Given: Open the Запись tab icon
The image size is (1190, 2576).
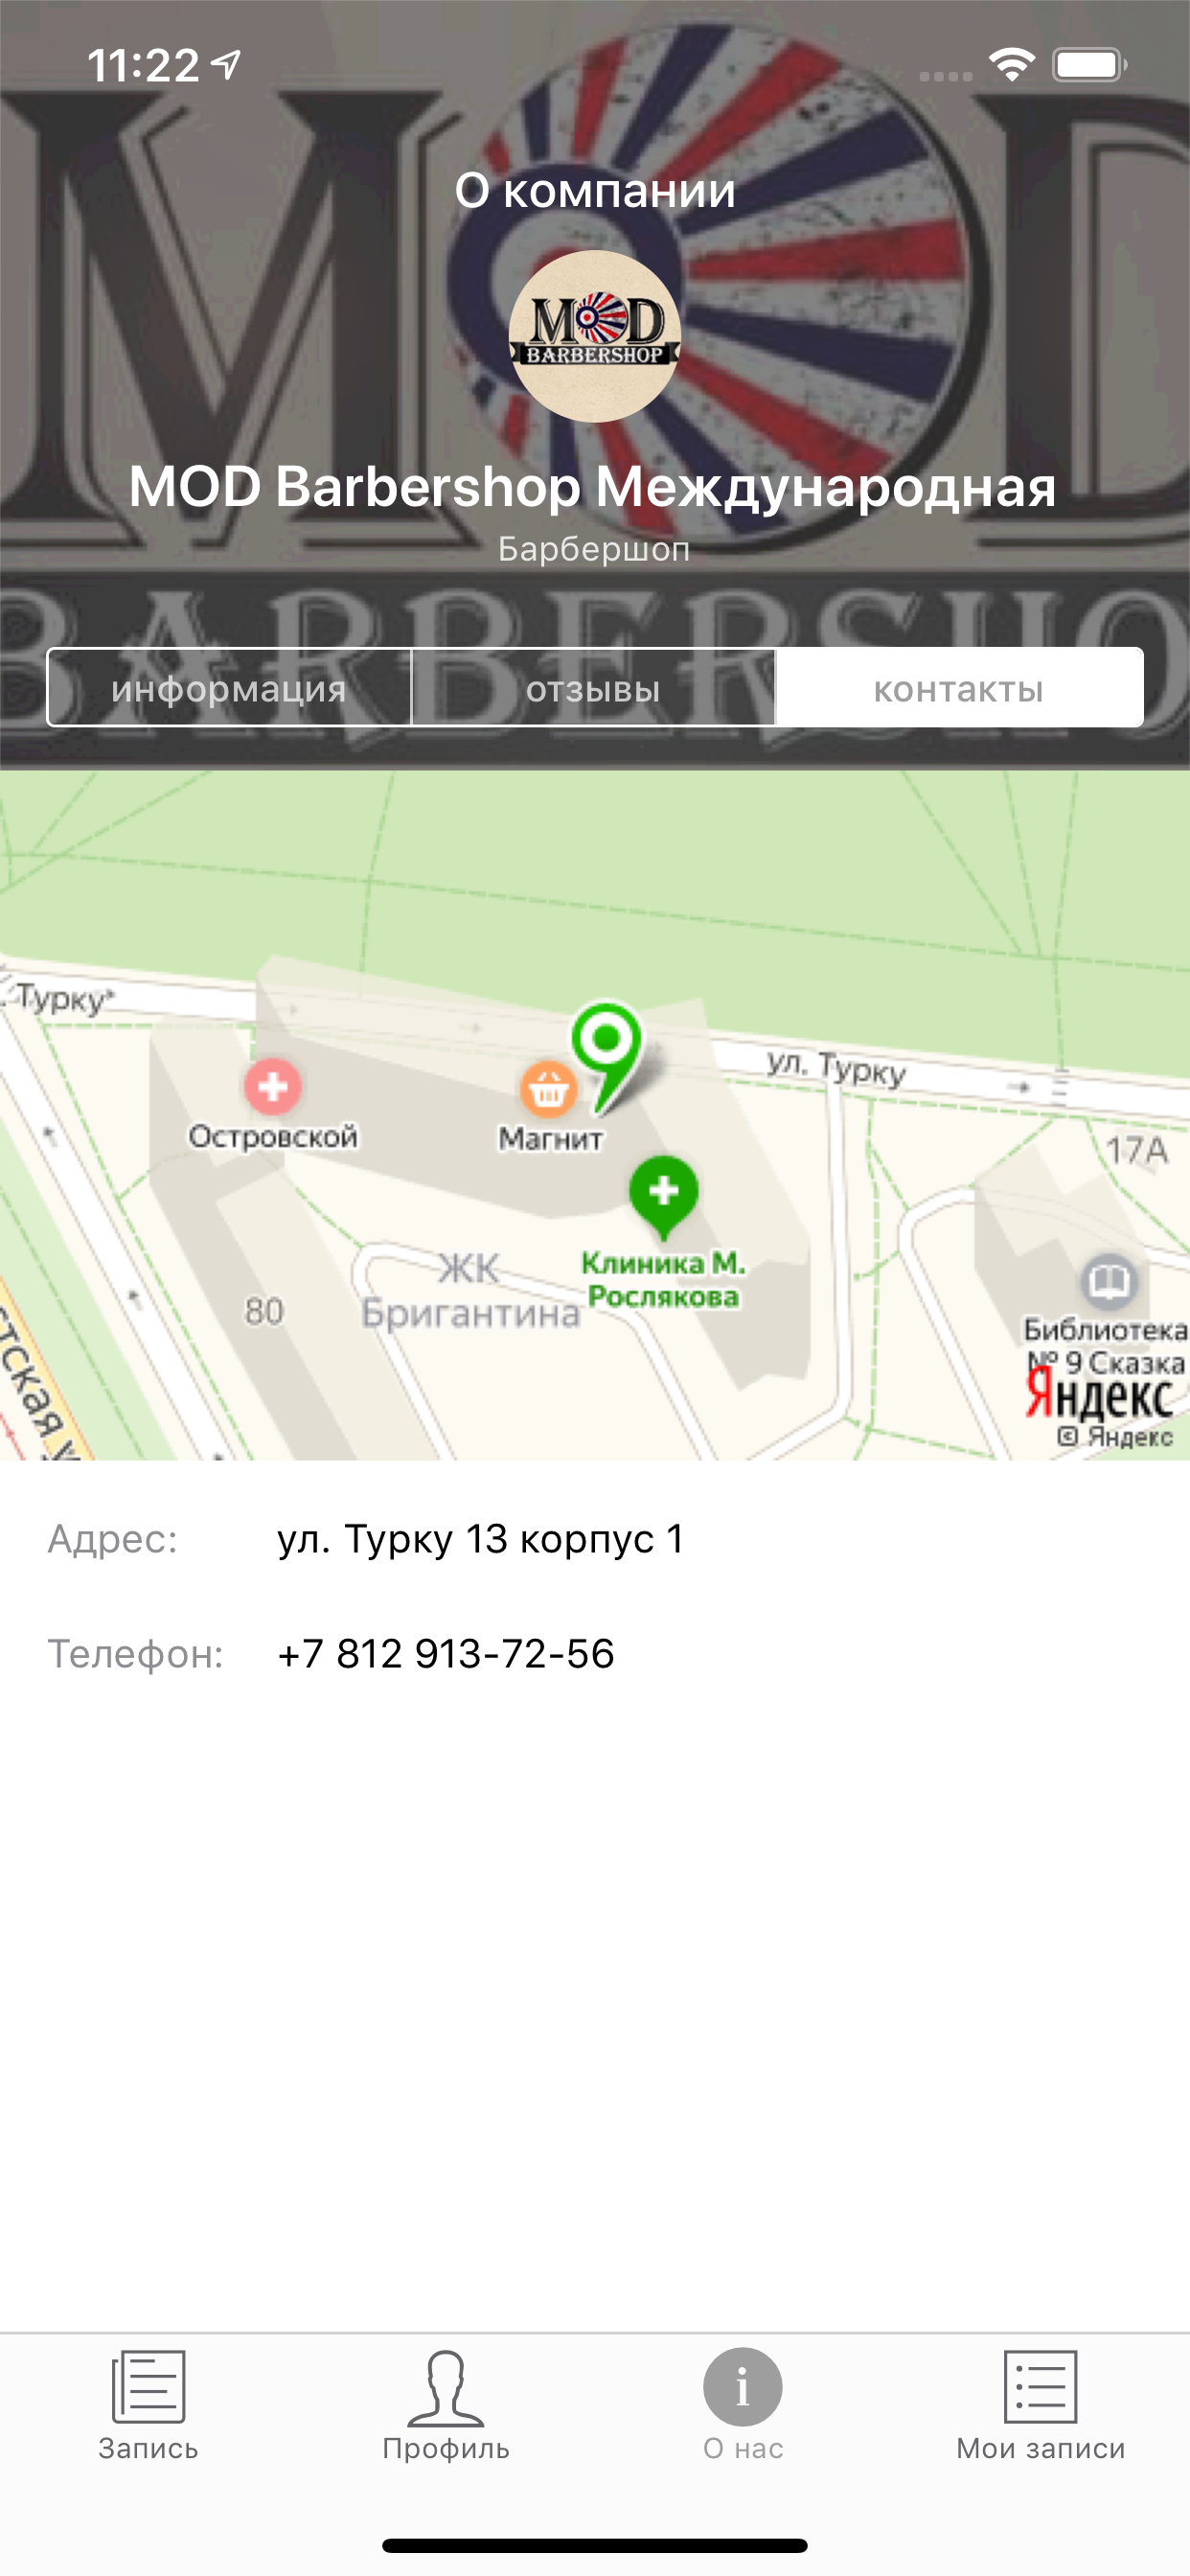Looking at the screenshot, I should (148, 2386).
